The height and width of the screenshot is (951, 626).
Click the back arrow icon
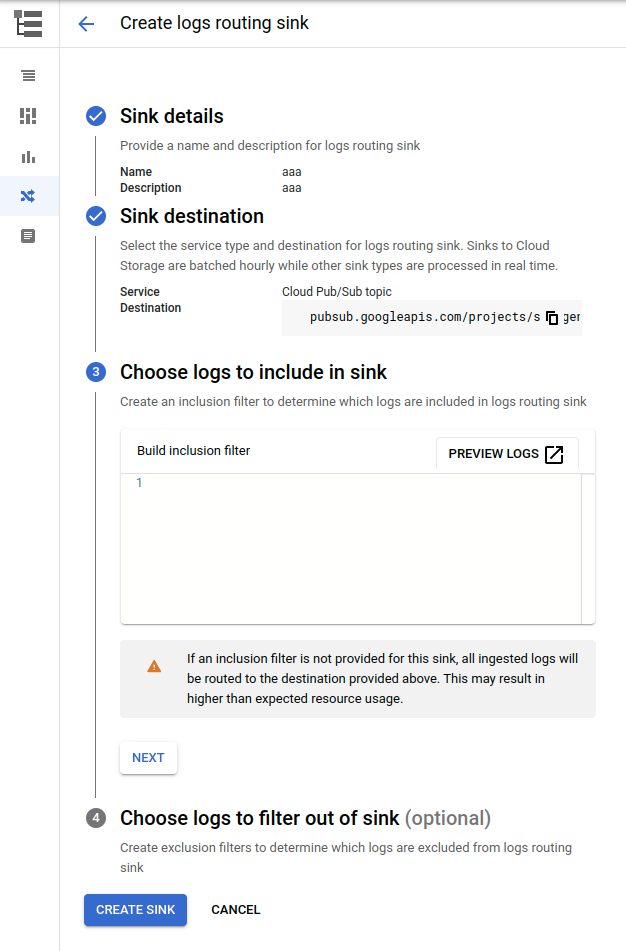click(x=86, y=24)
